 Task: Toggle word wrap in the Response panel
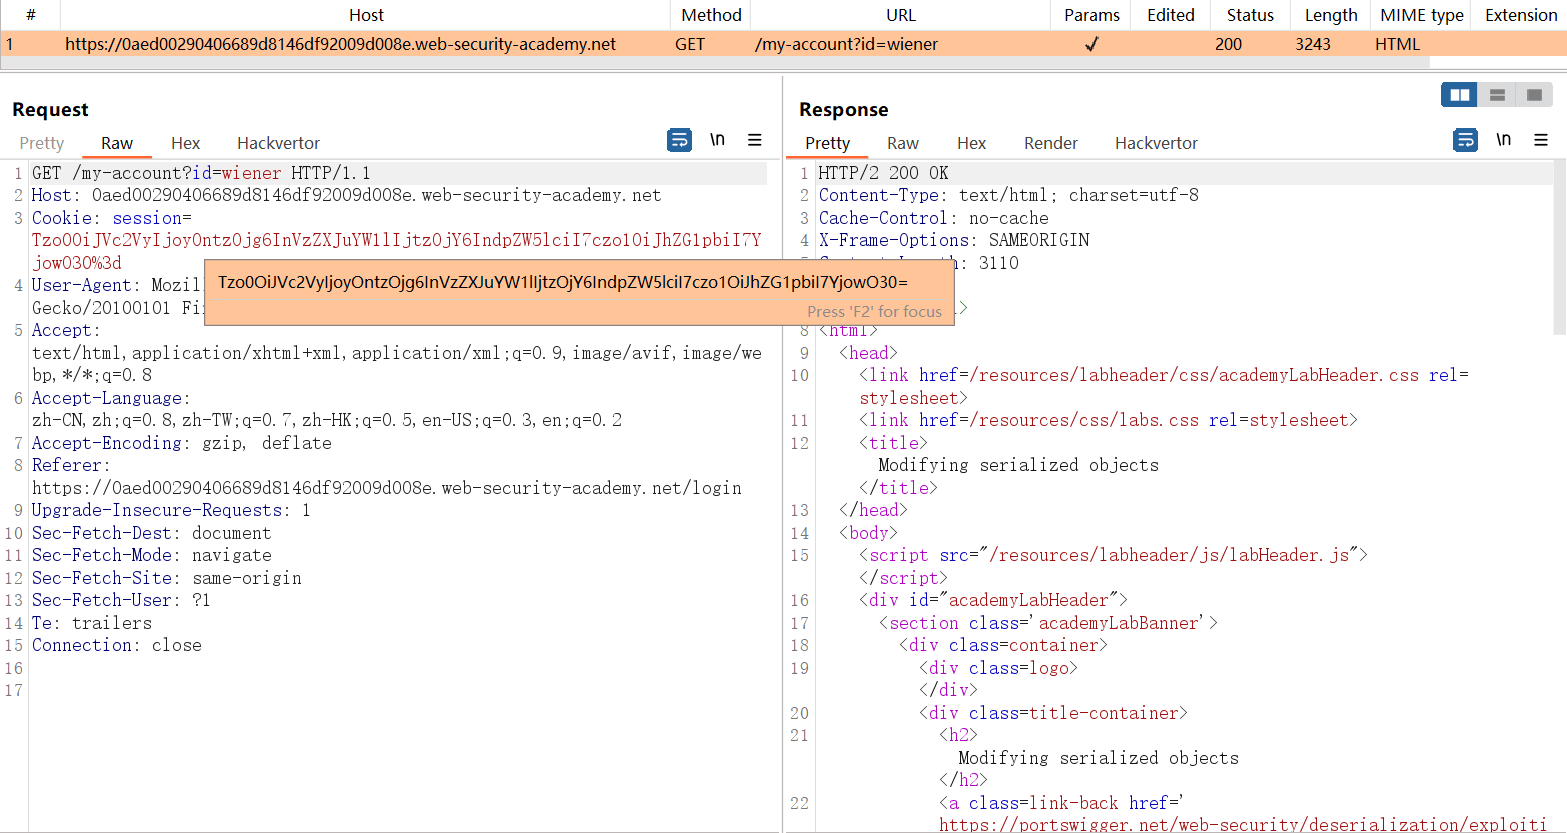(x=1465, y=141)
